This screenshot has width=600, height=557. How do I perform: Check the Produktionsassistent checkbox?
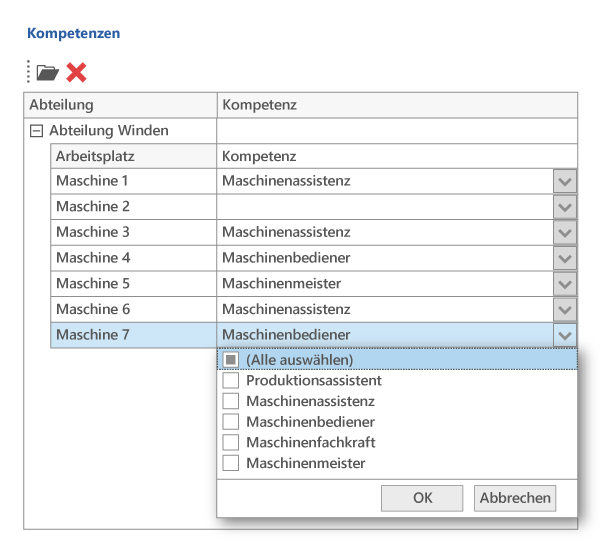[231, 380]
